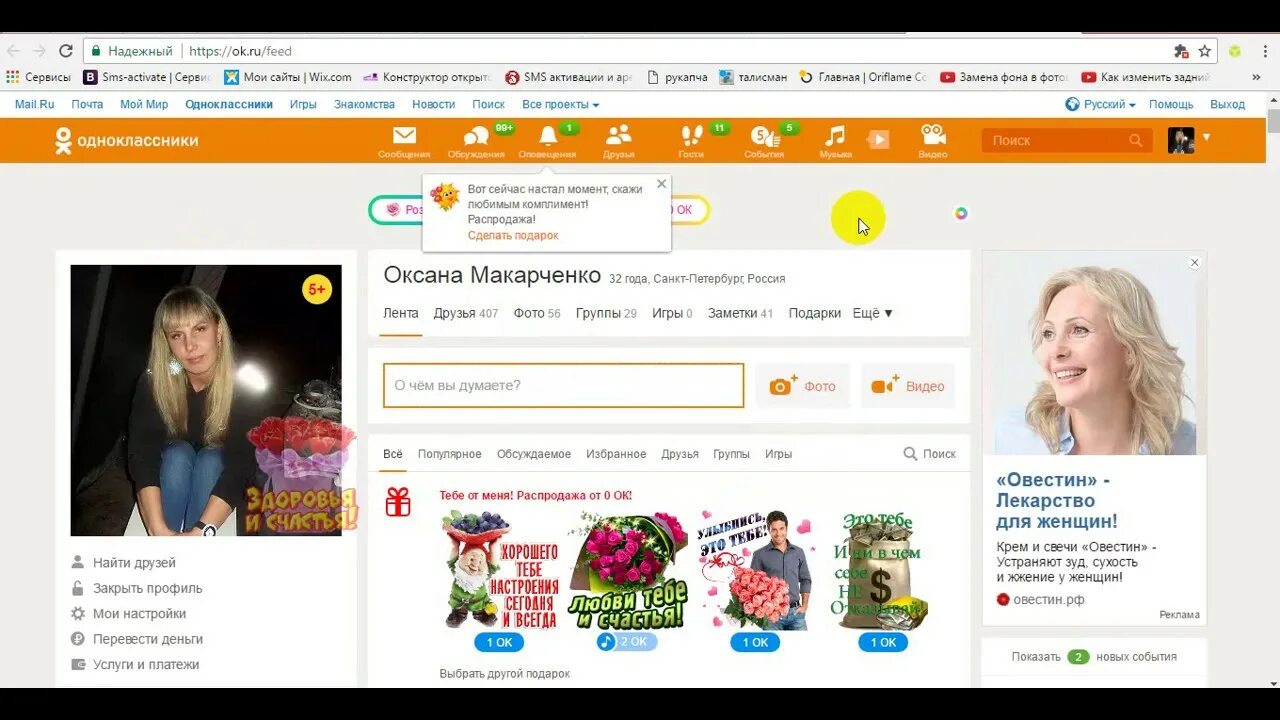The height and width of the screenshot is (720, 1280).
Task: Click the Выход logout link
Action: click(1227, 104)
